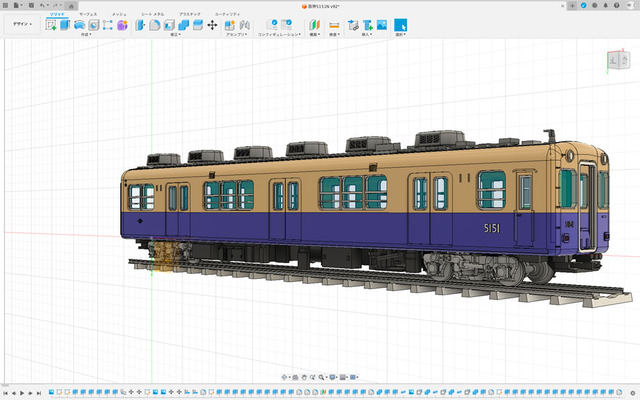Image resolution: width=640 pixels, height=400 pixels.
Task: Select the Joint tool
Action: click(244, 25)
